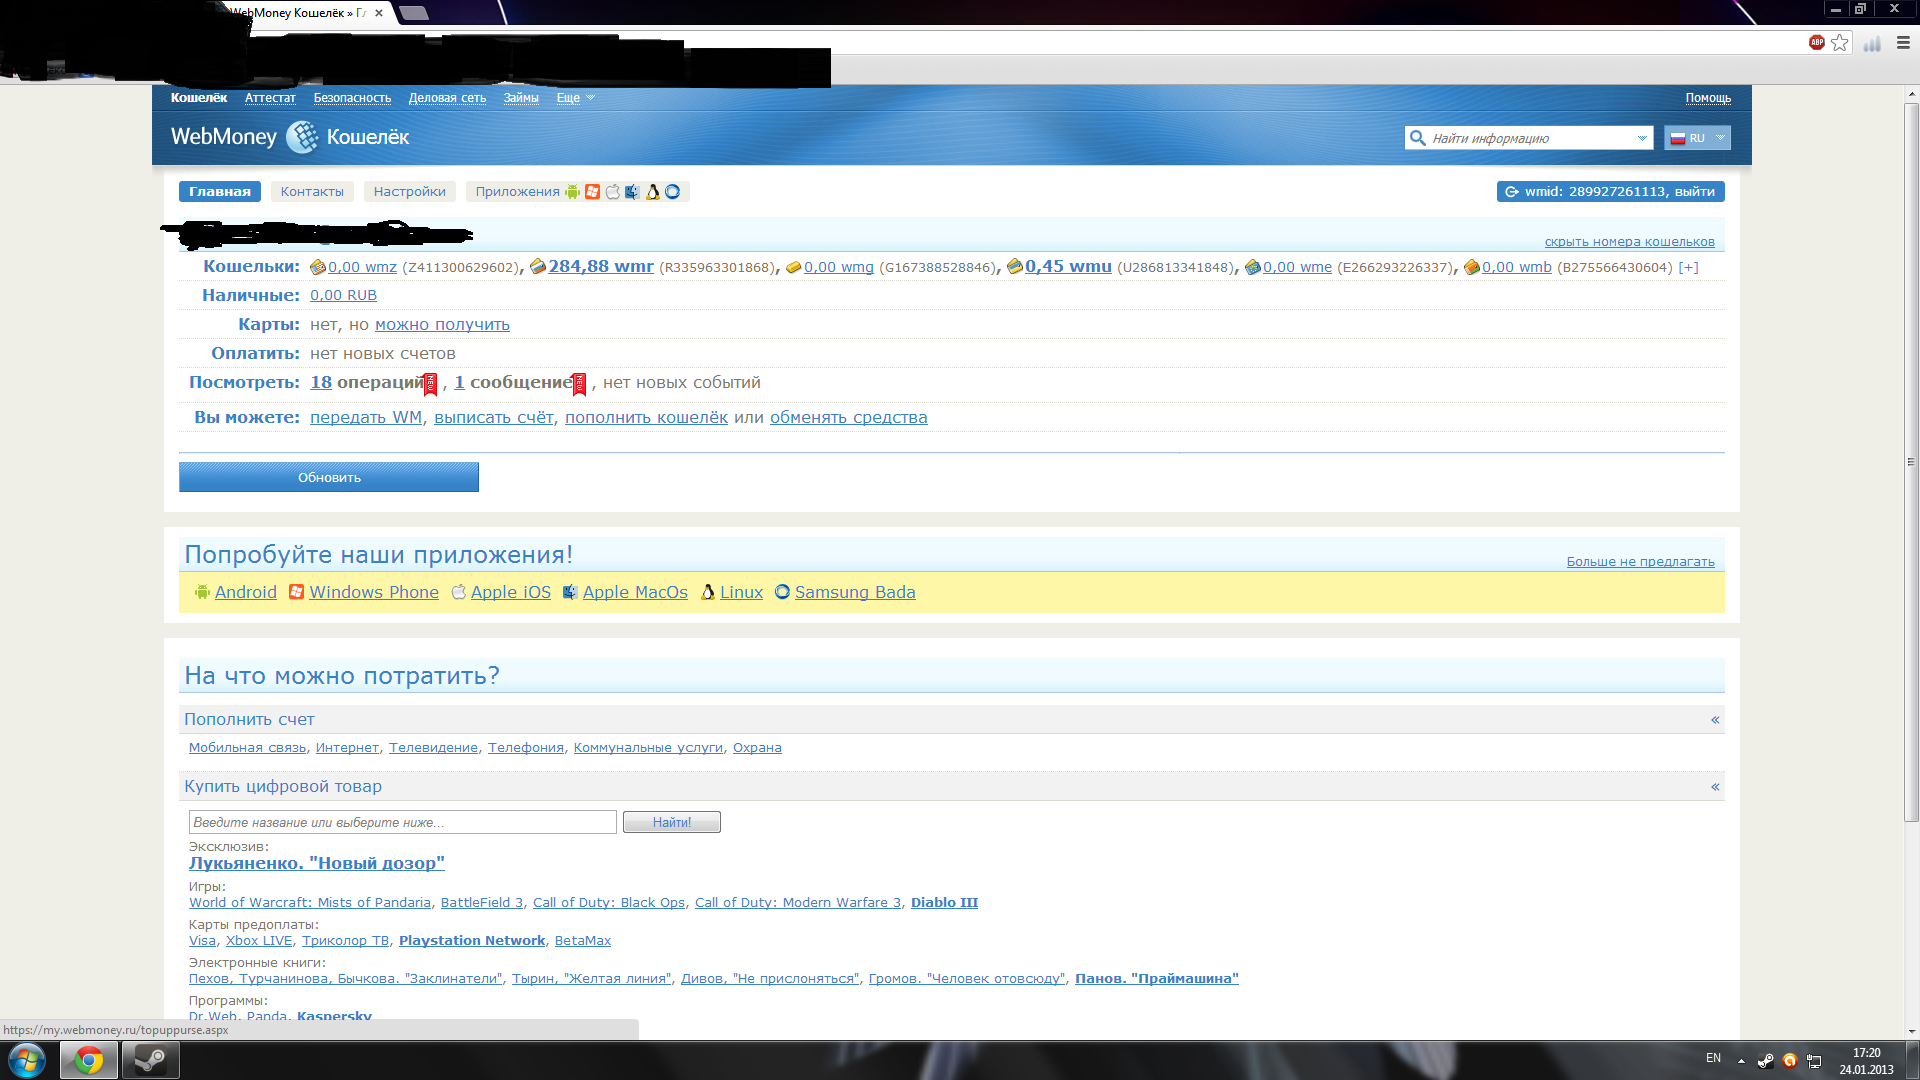Click the AdBlock Plus extension icon
This screenshot has width=1920, height=1080.
[1816, 42]
